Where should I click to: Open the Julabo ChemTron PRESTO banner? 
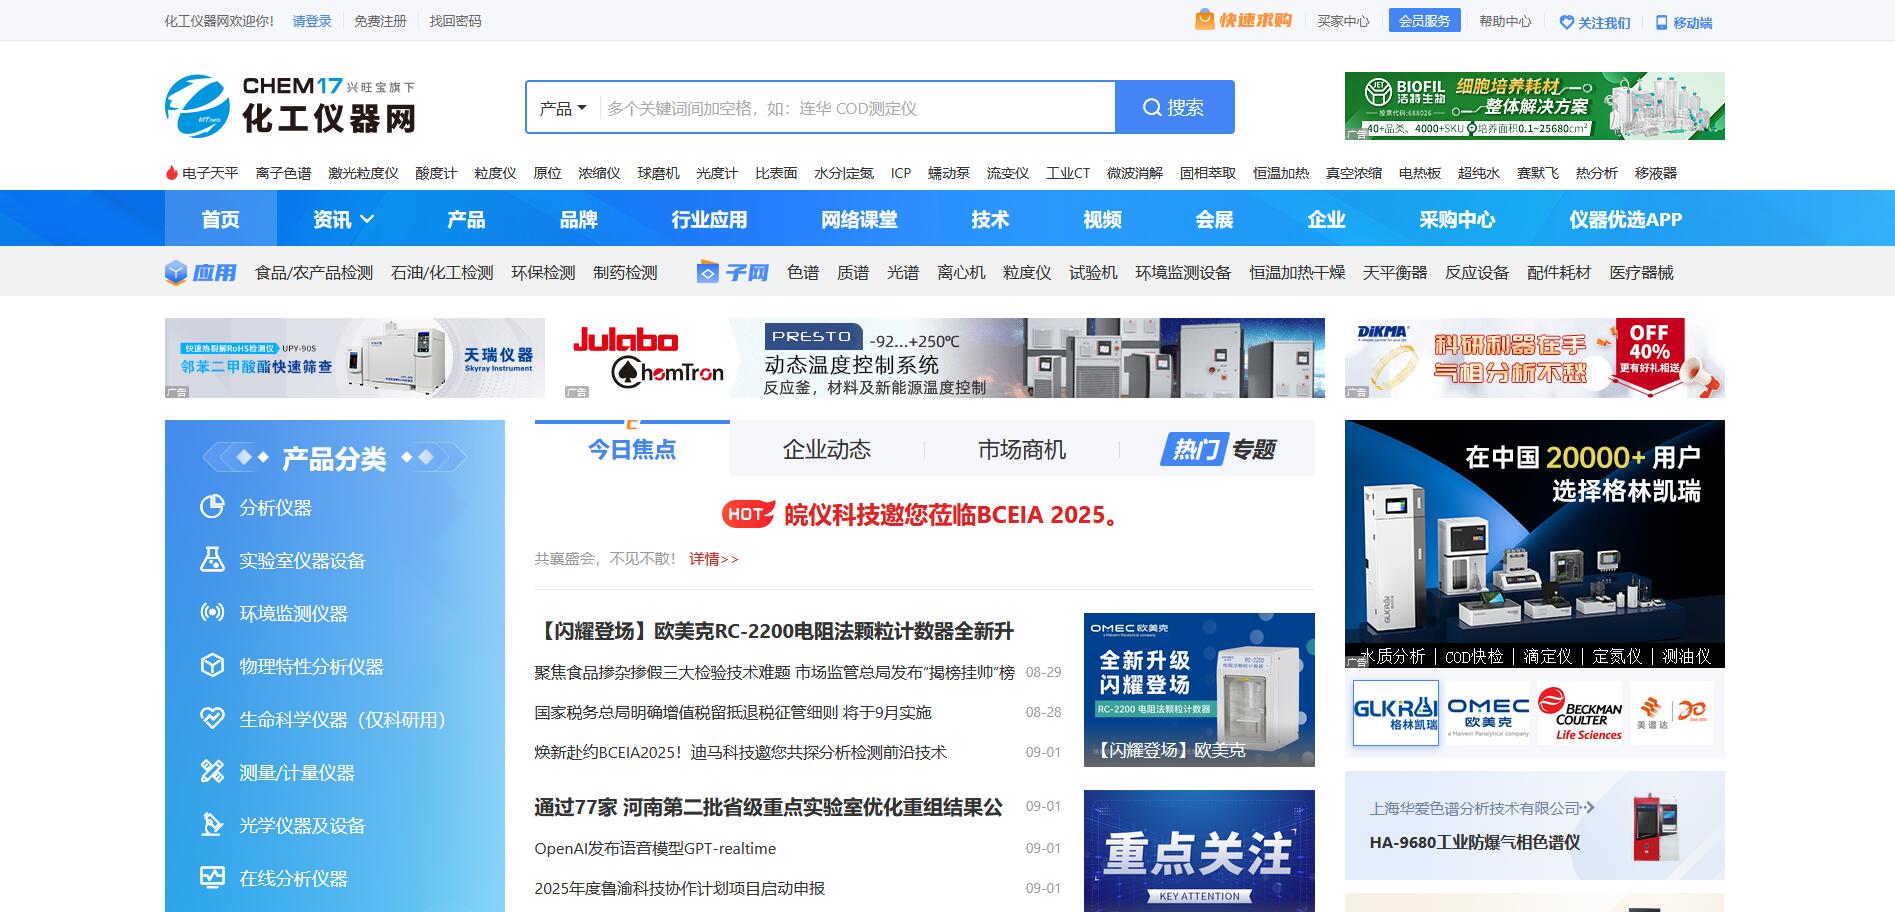point(945,358)
